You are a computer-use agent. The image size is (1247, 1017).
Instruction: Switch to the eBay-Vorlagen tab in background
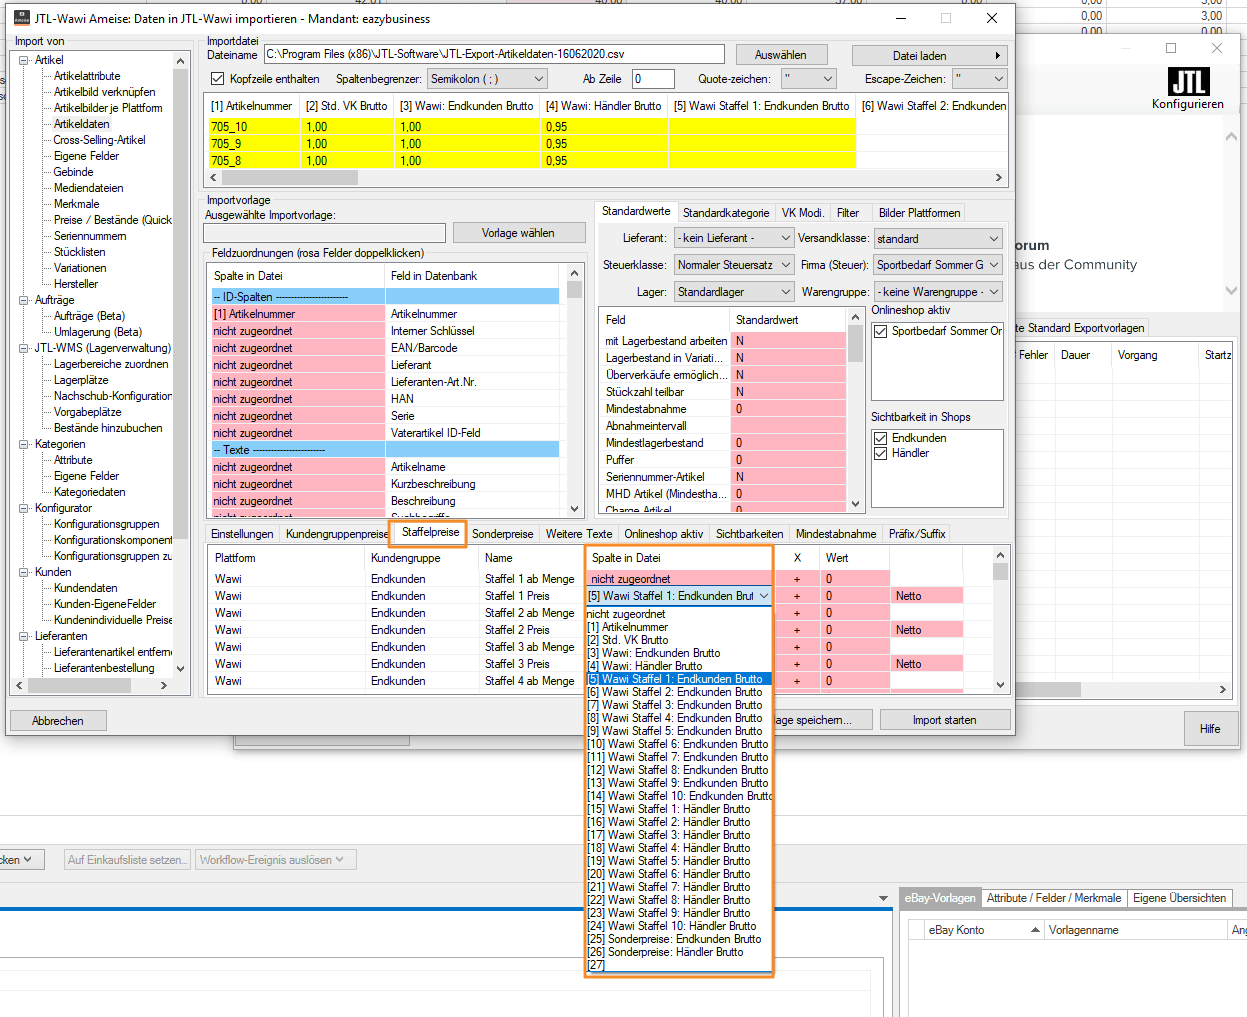(x=940, y=898)
